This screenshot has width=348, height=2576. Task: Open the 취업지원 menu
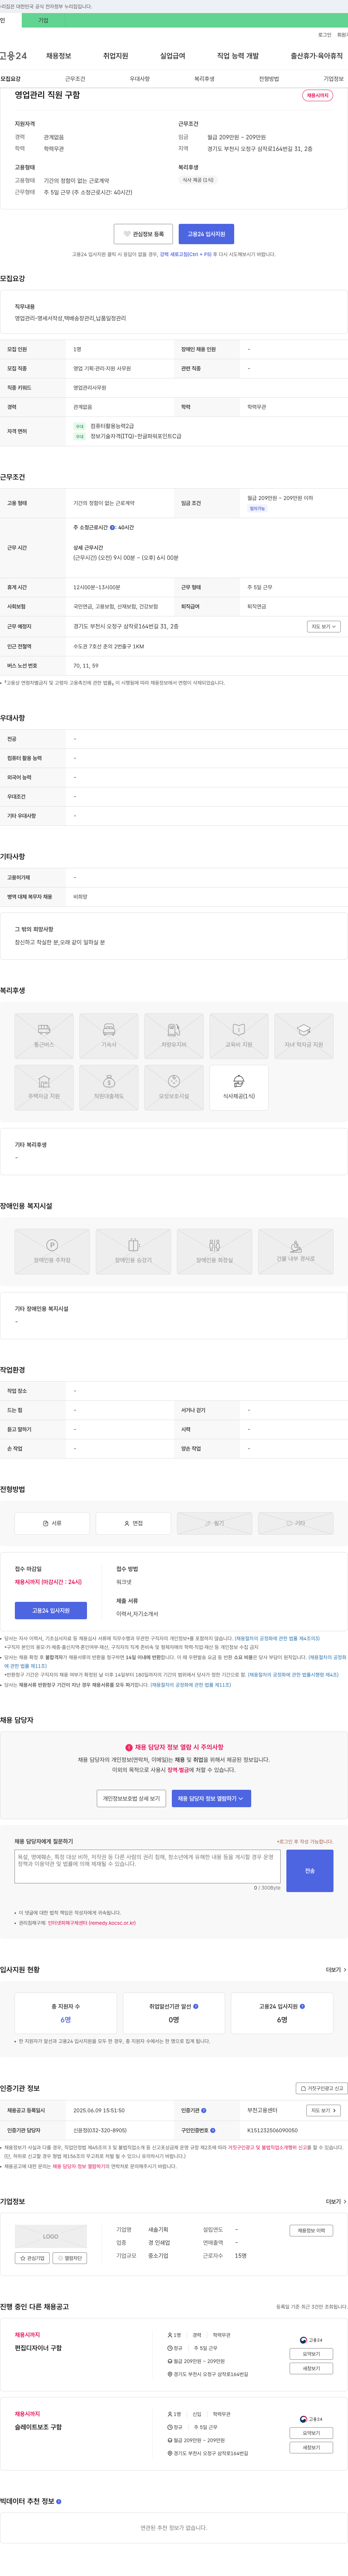(116, 56)
